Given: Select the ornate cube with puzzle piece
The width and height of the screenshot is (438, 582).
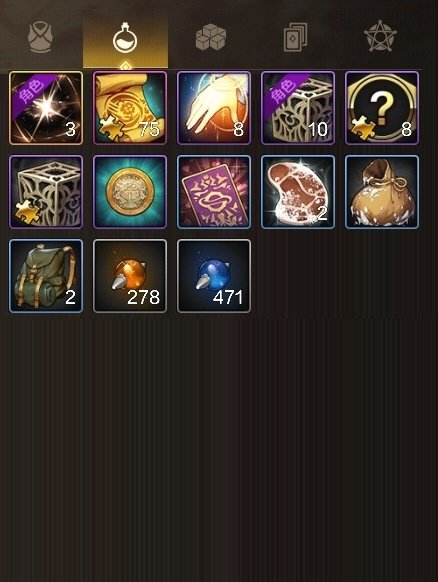Looking at the screenshot, I should (x=46, y=192).
